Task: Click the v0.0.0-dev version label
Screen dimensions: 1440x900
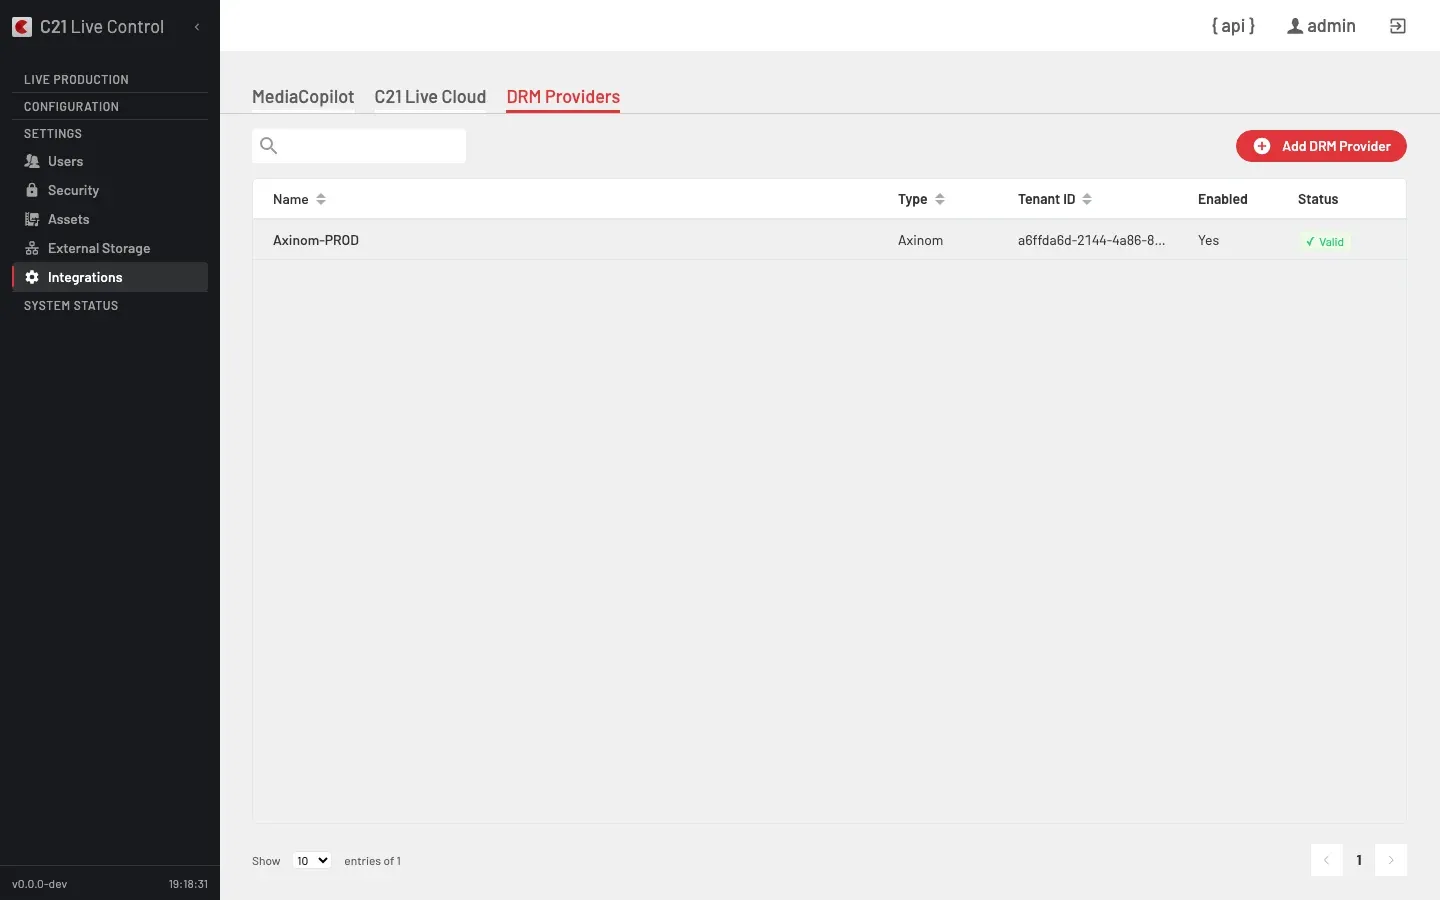Action: 40,884
